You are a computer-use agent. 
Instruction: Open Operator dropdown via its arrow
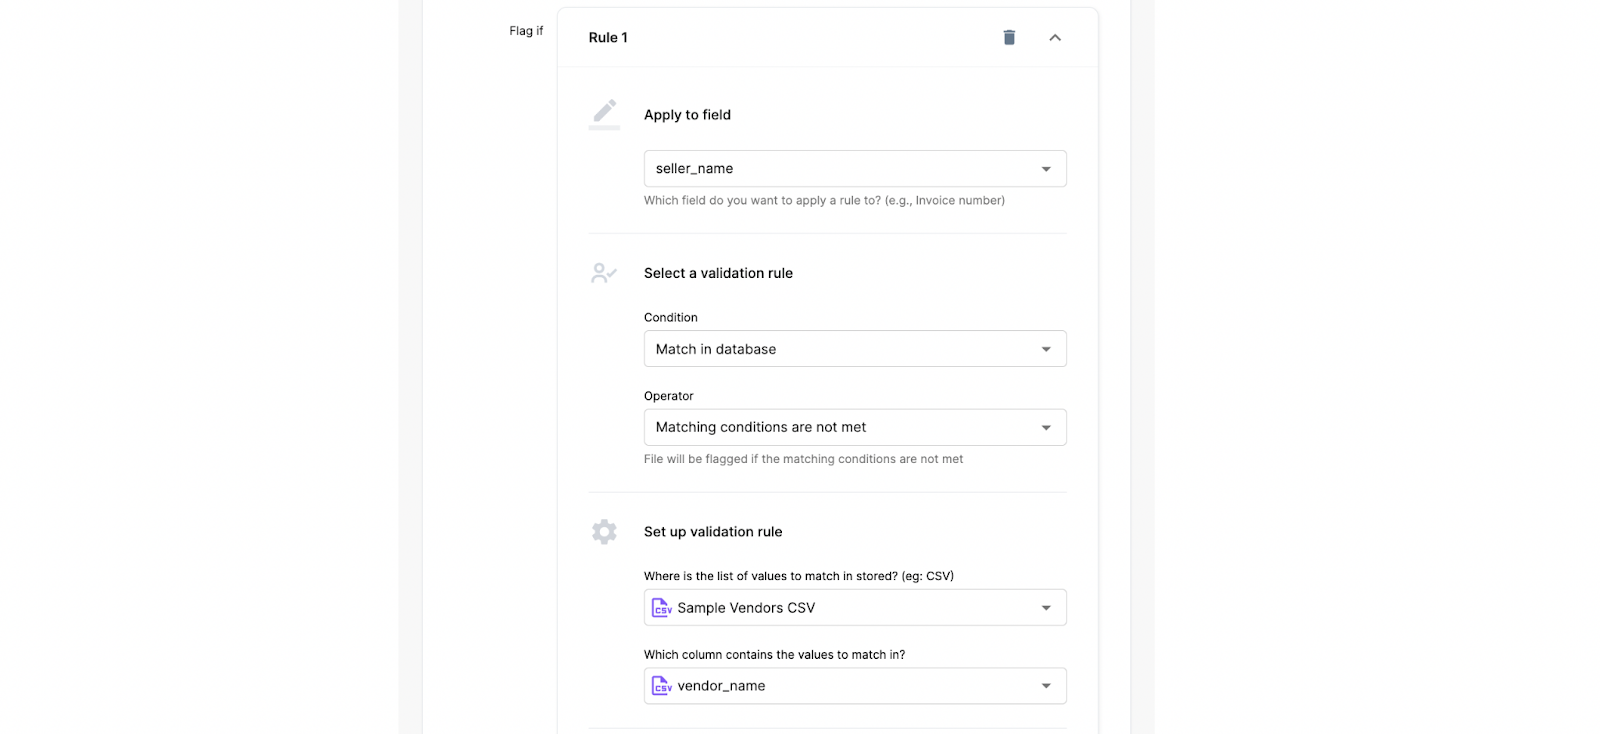pyautogui.click(x=1046, y=428)
